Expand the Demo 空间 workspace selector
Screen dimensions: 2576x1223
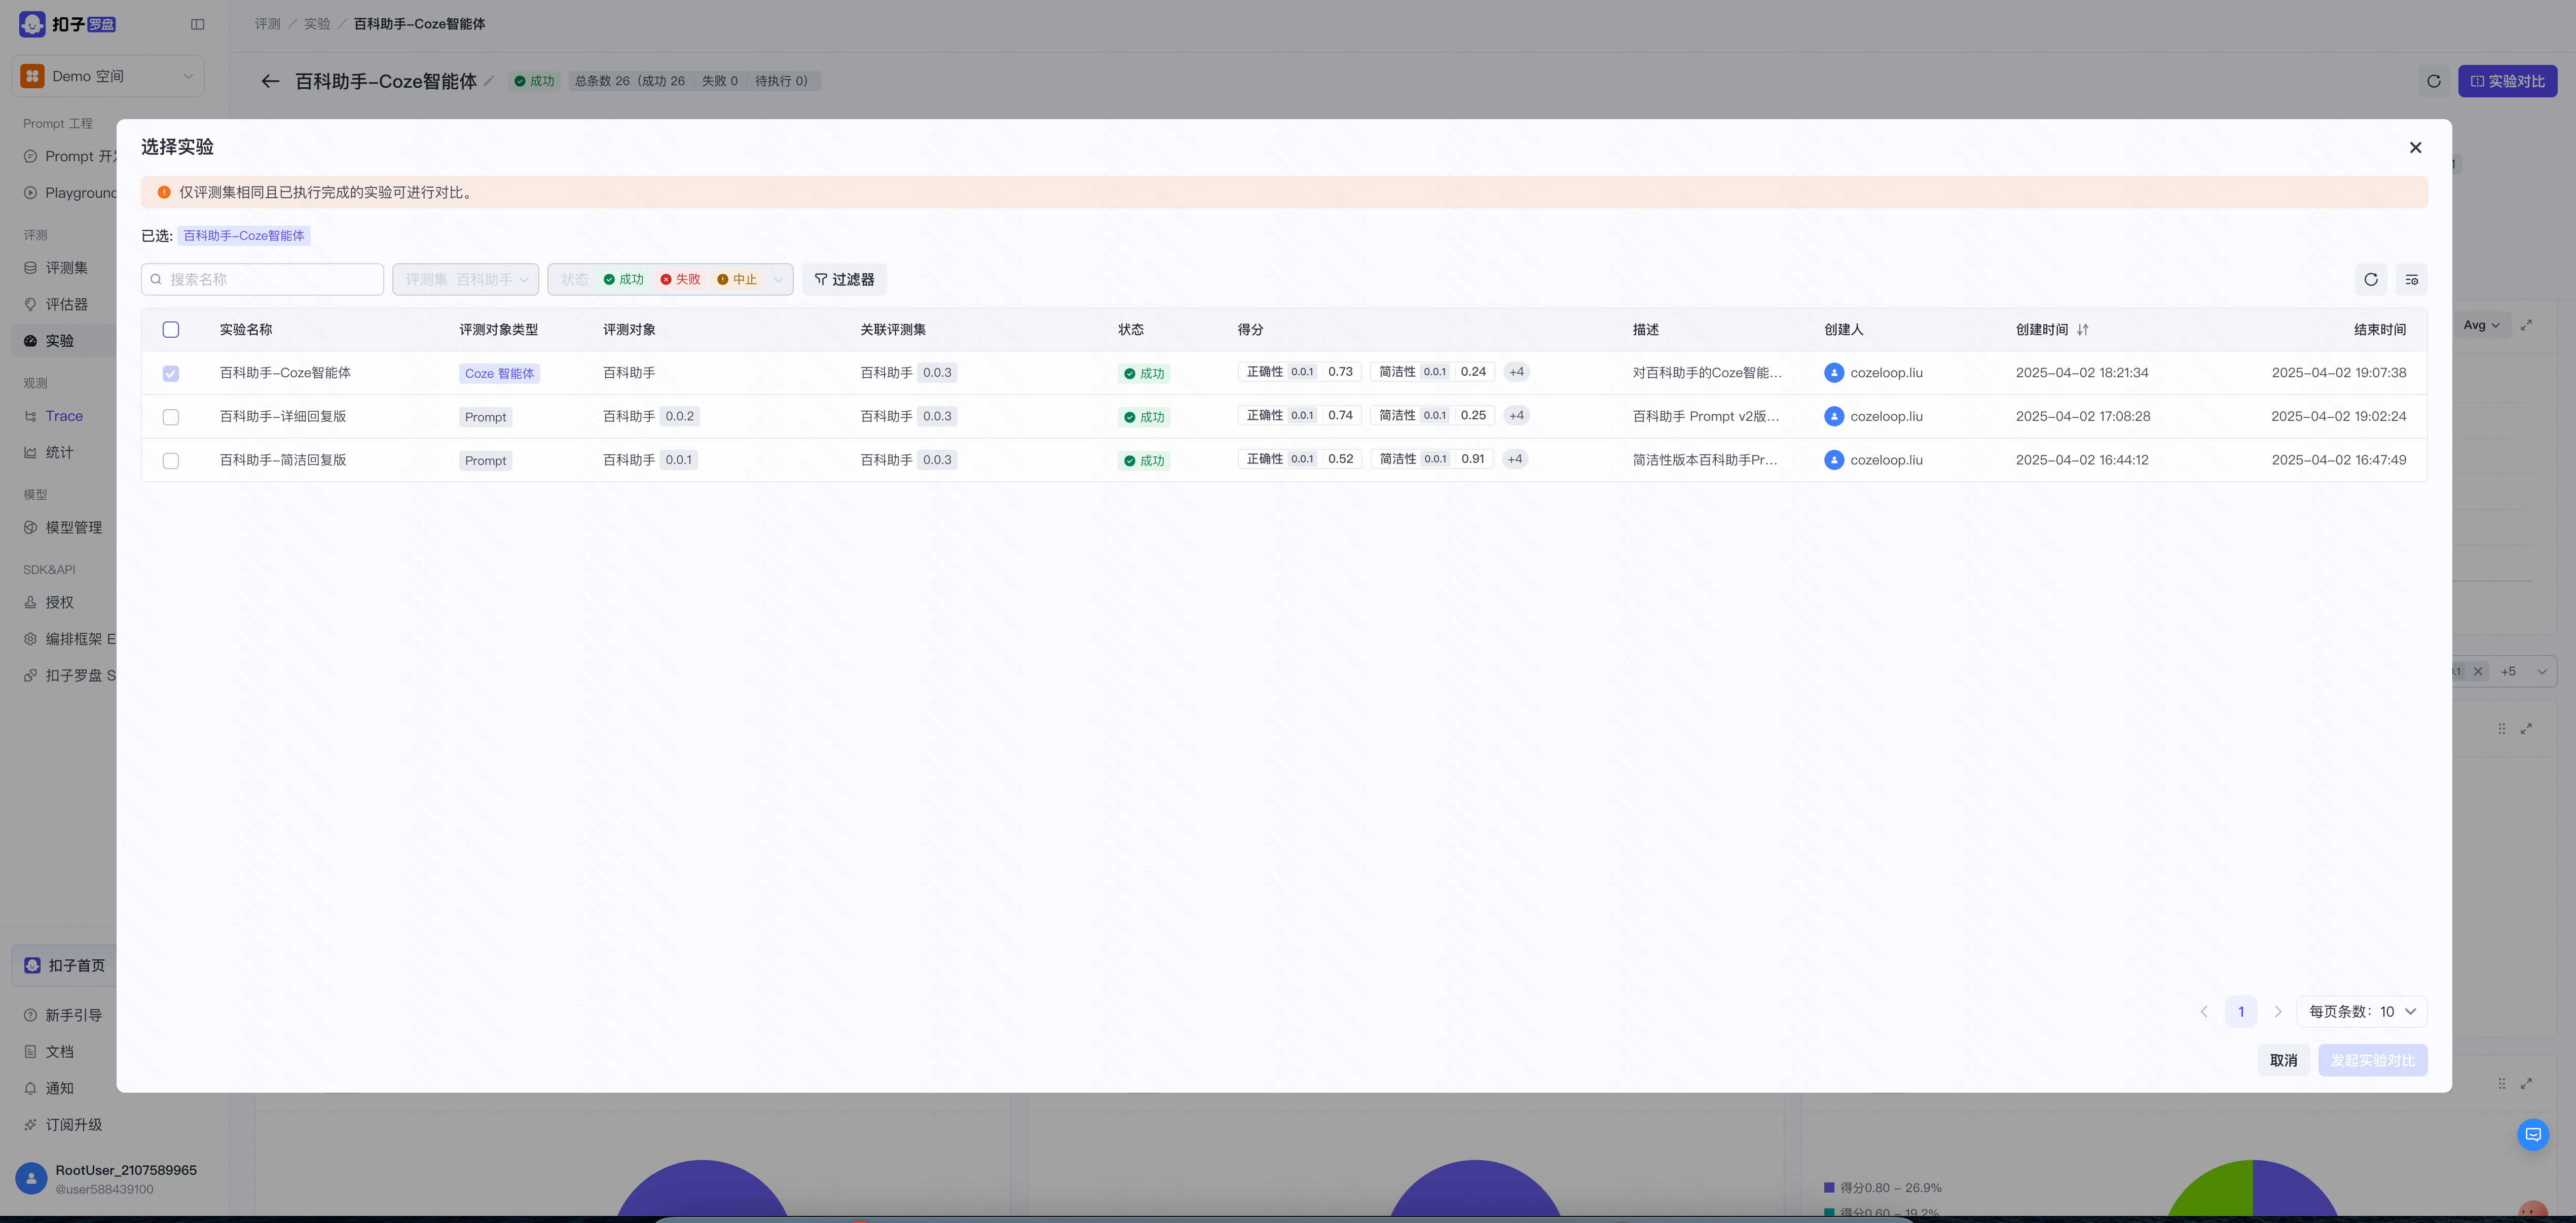point(108,76)
